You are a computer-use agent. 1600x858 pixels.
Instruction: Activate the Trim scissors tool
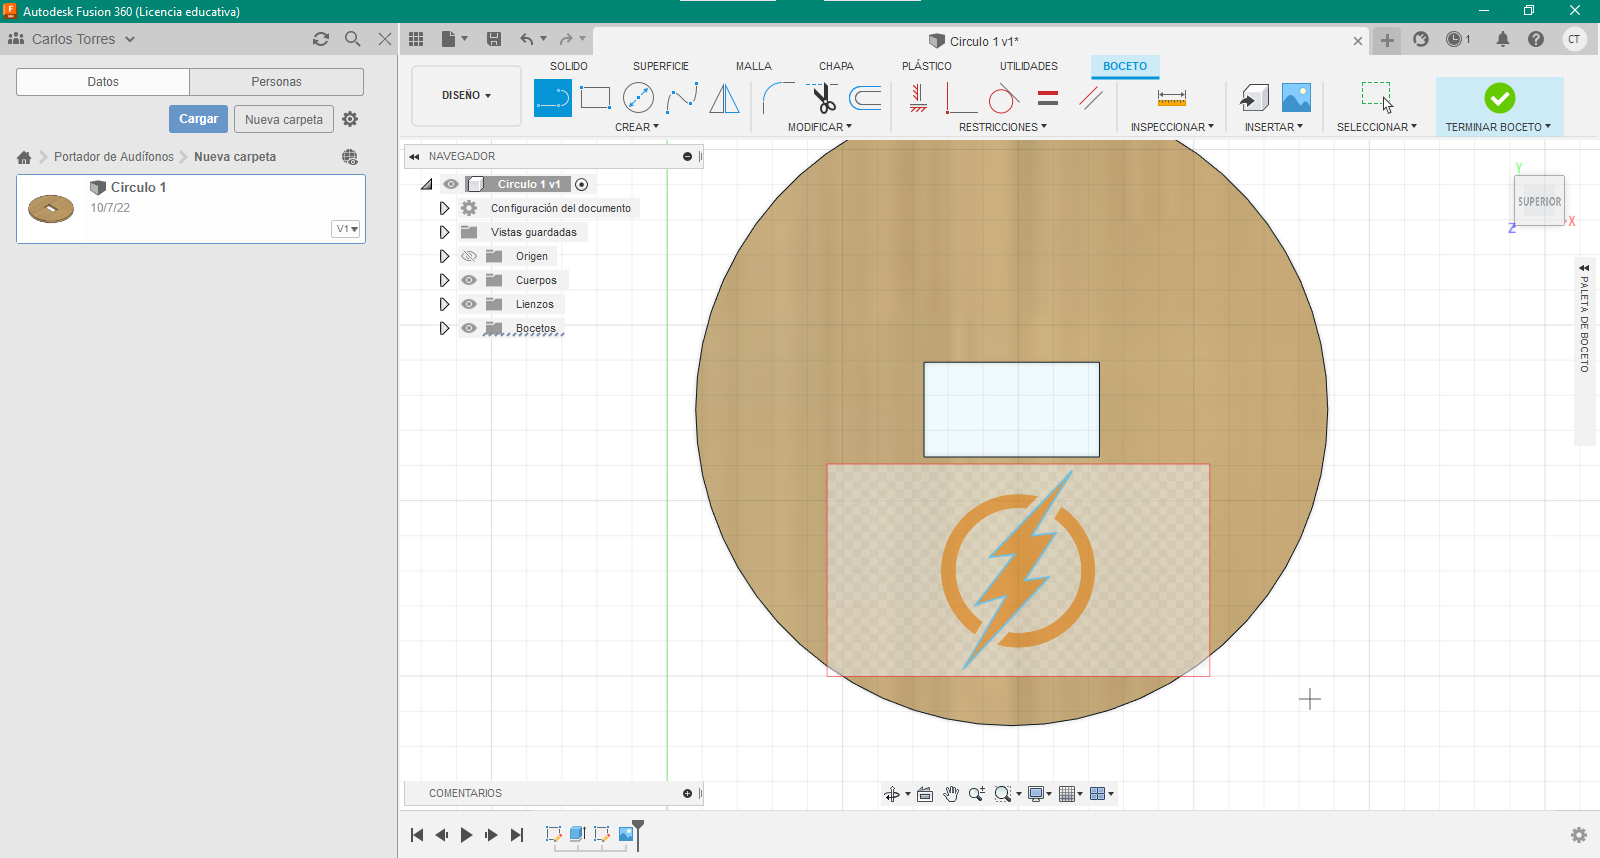coord(823,98)
